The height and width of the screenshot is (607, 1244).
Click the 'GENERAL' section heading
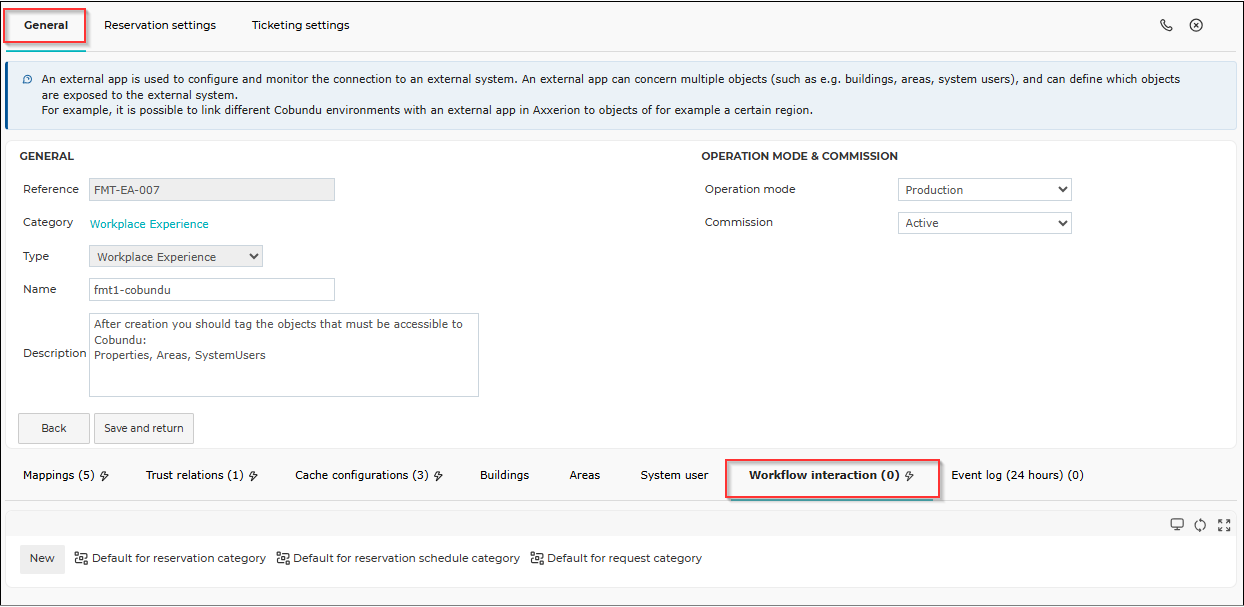(x=48, y=156)
